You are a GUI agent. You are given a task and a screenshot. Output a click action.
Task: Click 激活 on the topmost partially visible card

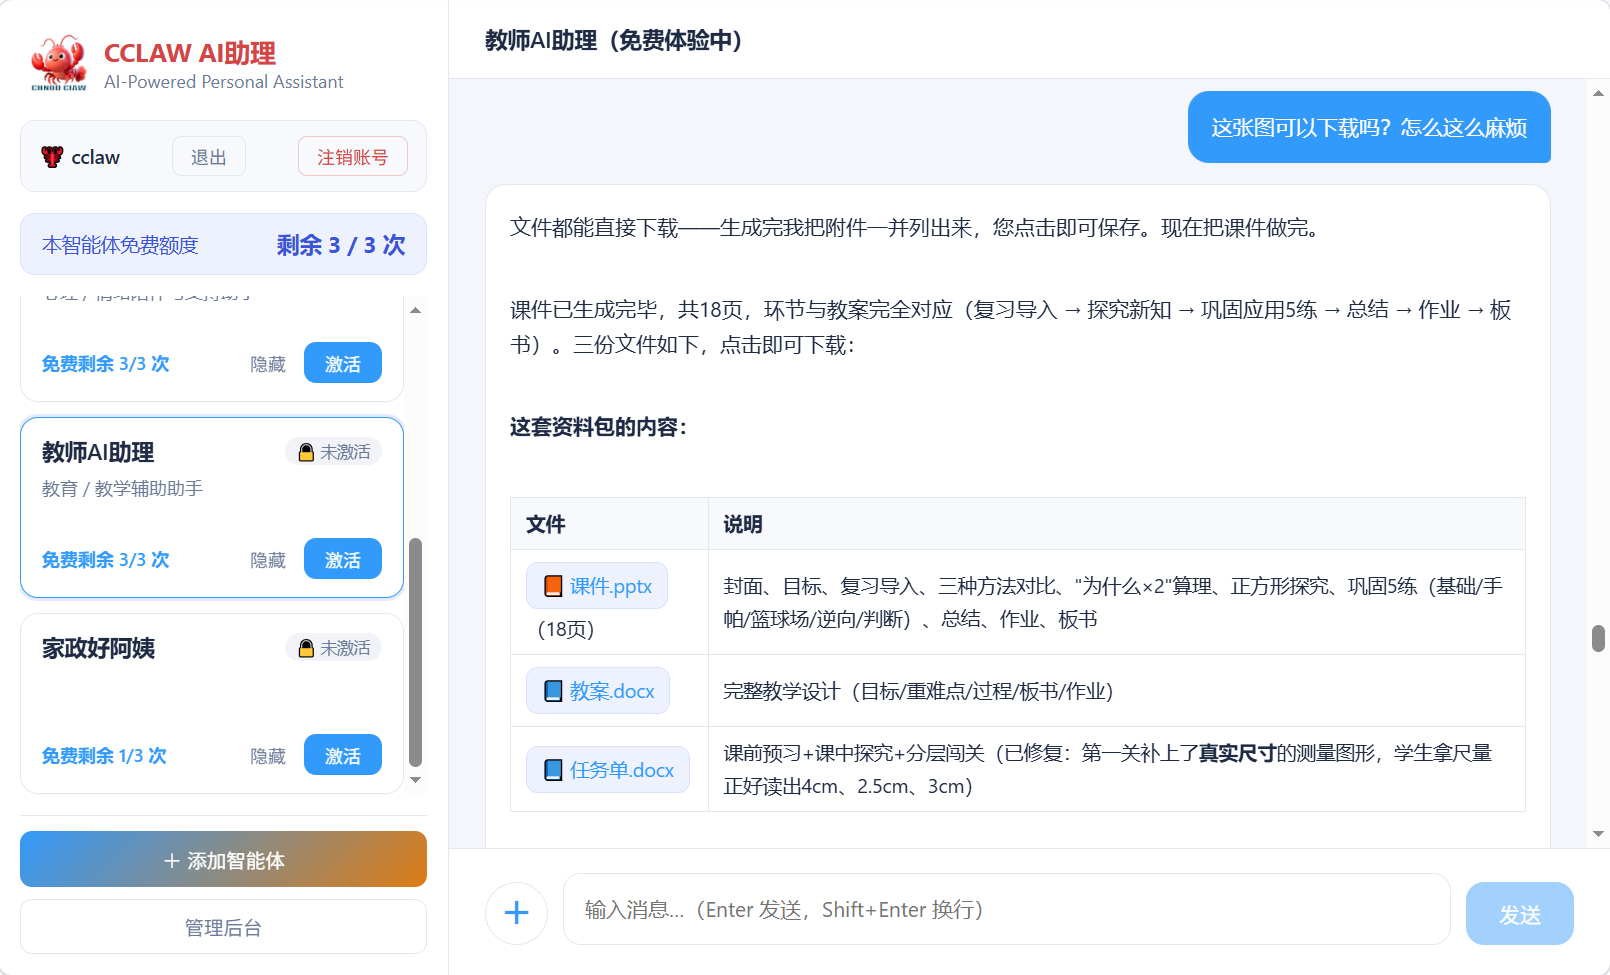click(343, 363)
